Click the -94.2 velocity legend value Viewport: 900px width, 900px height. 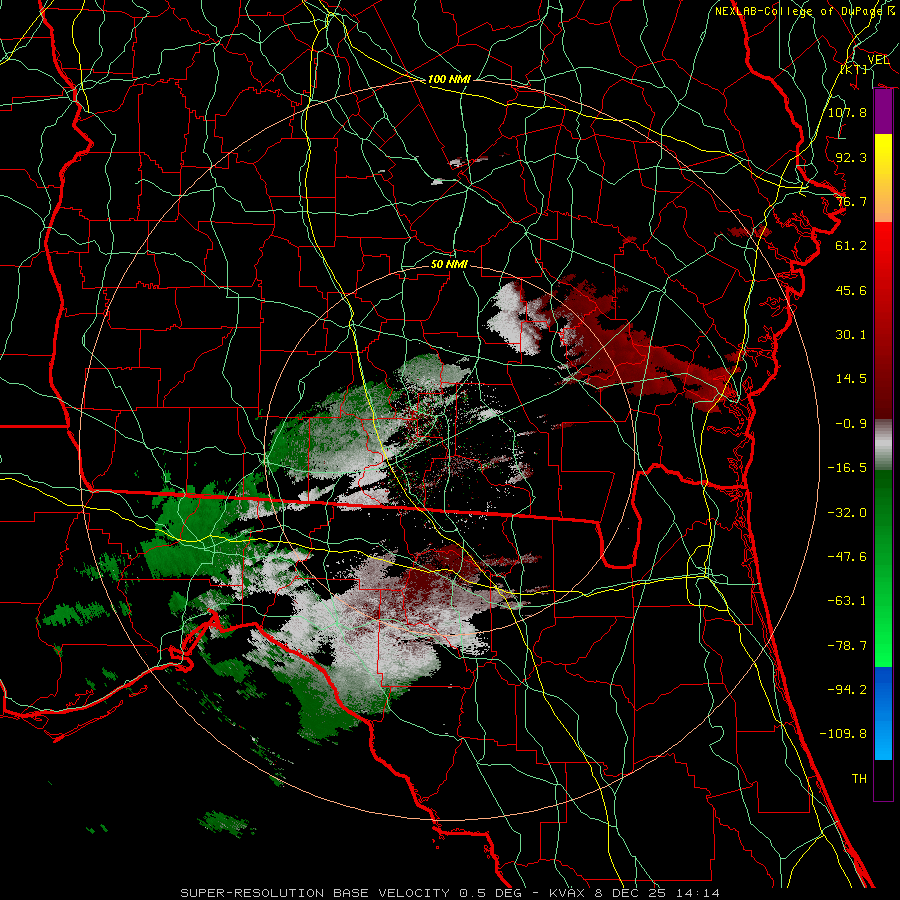tap(847, 690)
